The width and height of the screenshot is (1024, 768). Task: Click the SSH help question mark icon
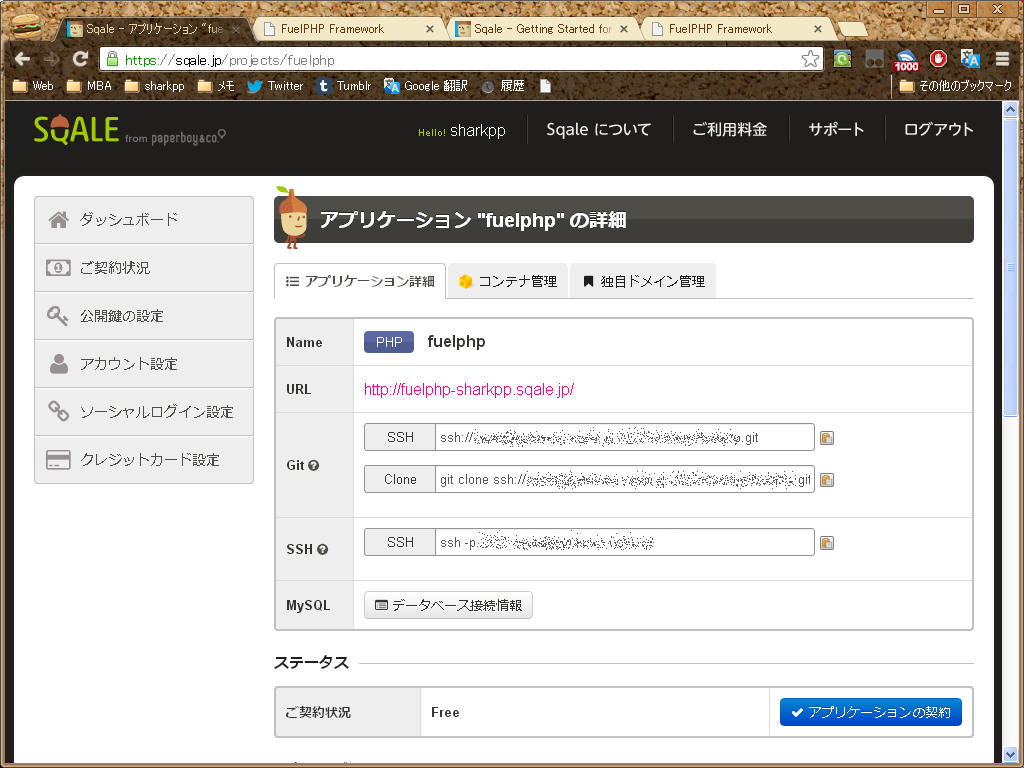pos(322,549)
